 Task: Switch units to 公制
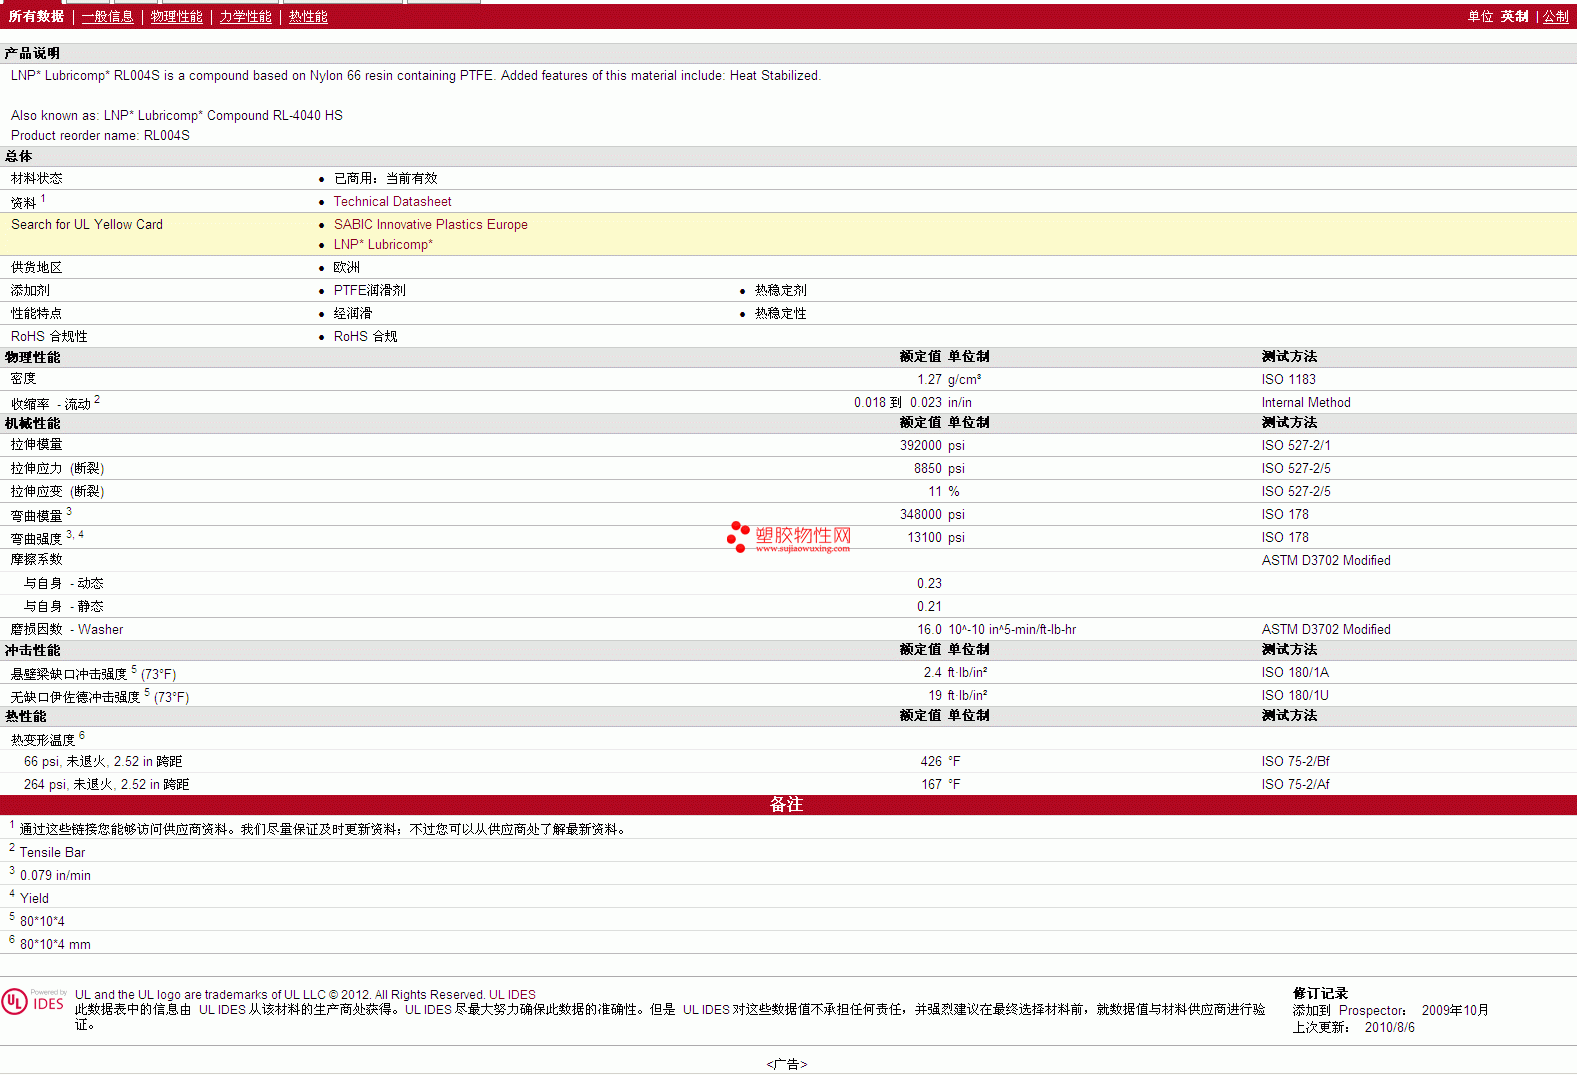[x=1556, y=16]
